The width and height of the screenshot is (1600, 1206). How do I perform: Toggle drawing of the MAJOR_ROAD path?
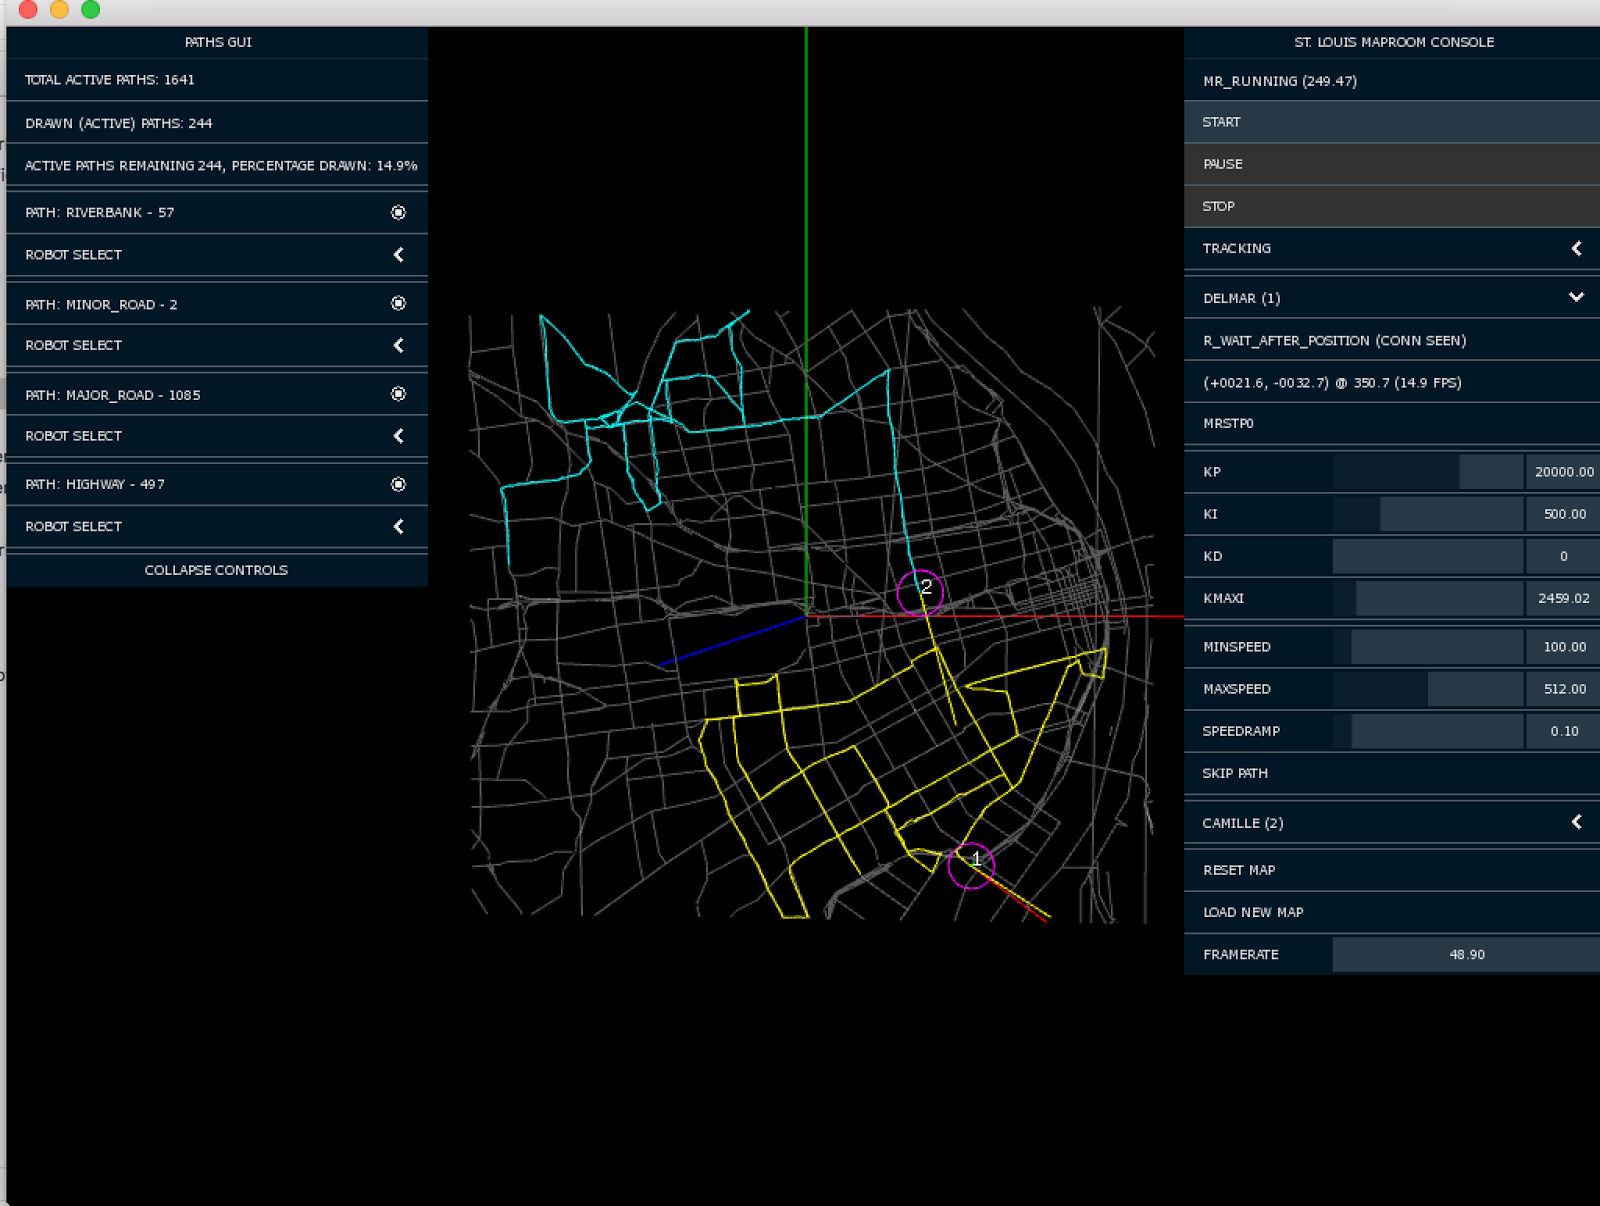(x=398, y=394)
